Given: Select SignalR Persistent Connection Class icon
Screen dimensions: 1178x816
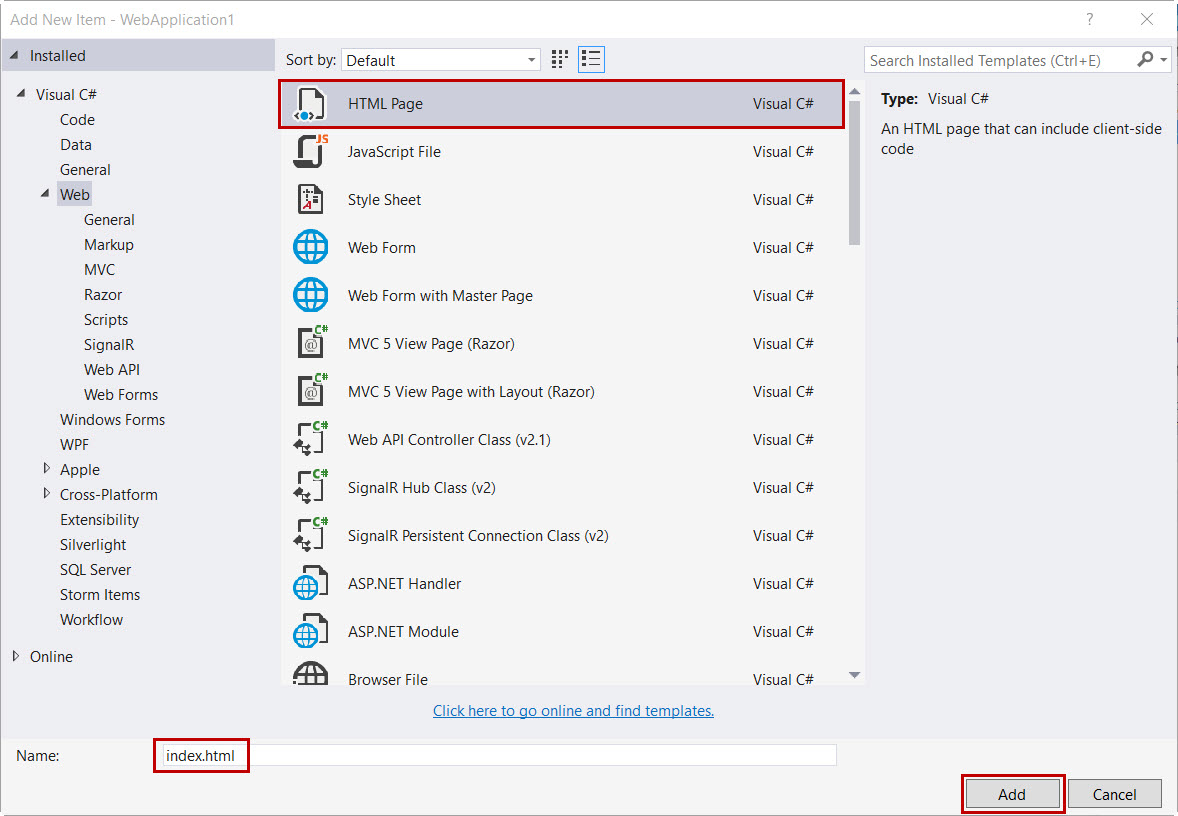Looking at the screenshot, I should 310,536.
